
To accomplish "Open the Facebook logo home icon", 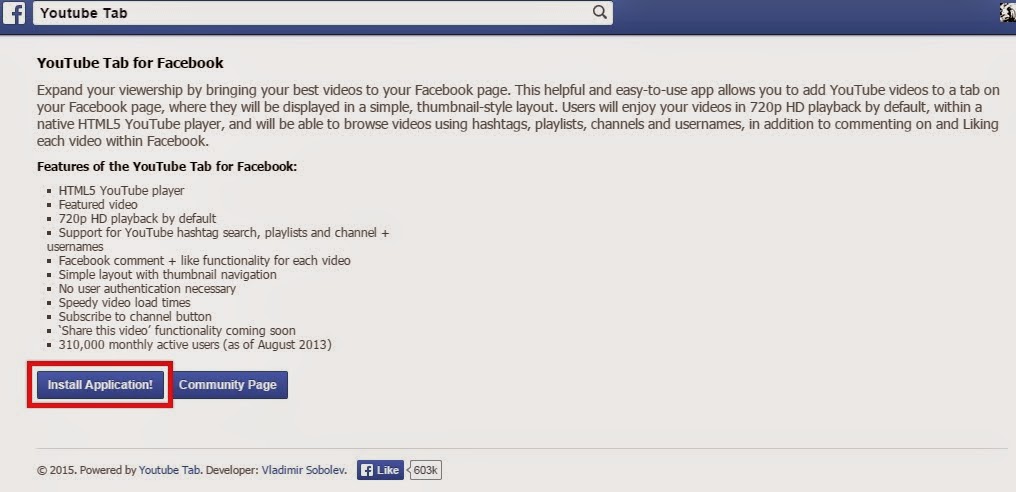I will point(14,13).
